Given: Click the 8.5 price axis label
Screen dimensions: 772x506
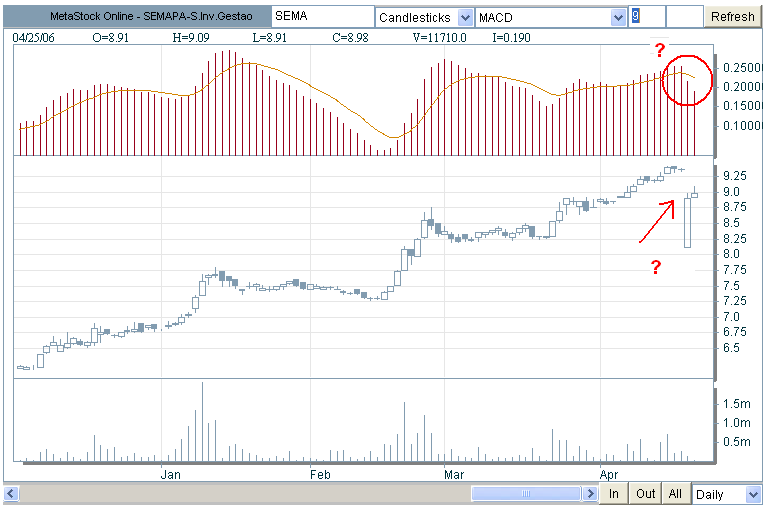Looking at the screenshot, I should tap(731, 223).
